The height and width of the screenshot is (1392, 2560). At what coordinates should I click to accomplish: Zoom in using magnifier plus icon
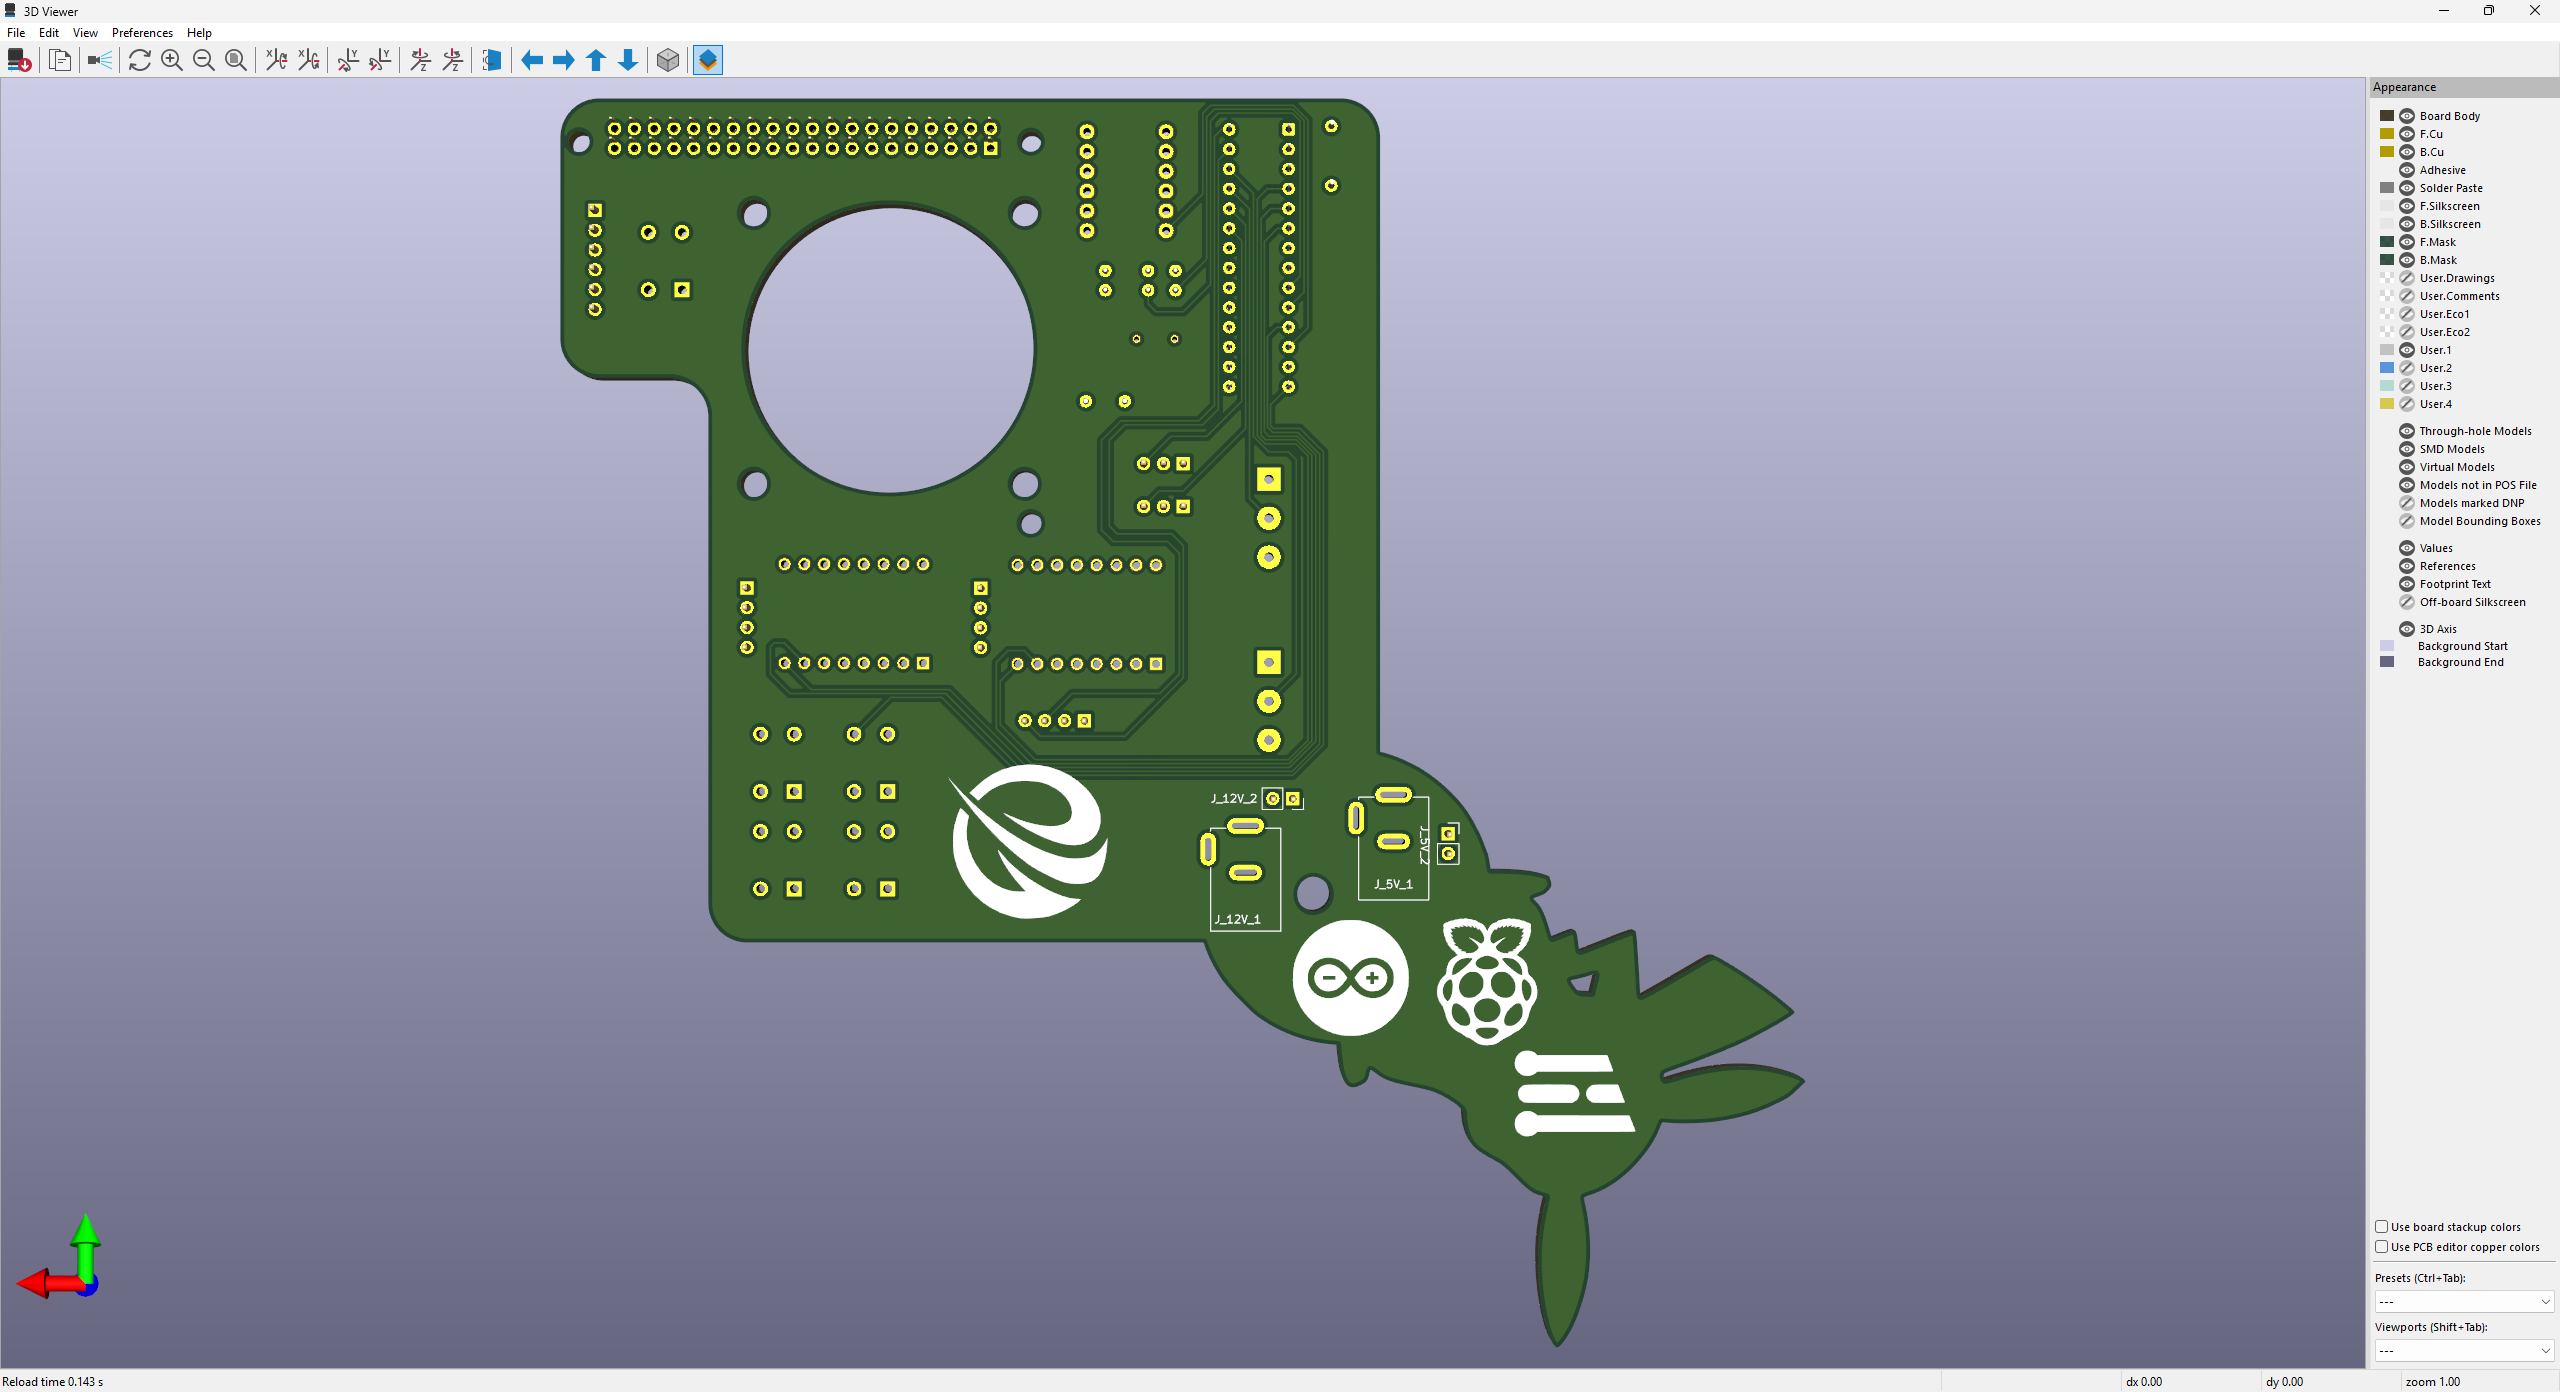pos(172,61)
